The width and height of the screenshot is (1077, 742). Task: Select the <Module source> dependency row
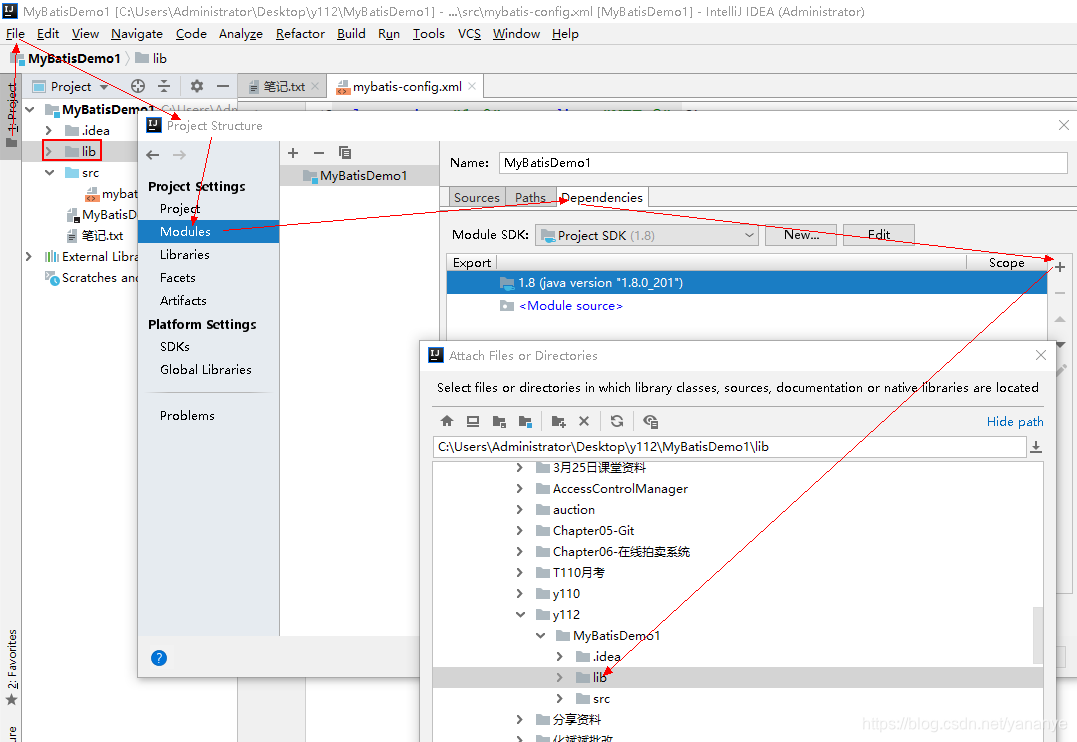click(x=747, y=306)
